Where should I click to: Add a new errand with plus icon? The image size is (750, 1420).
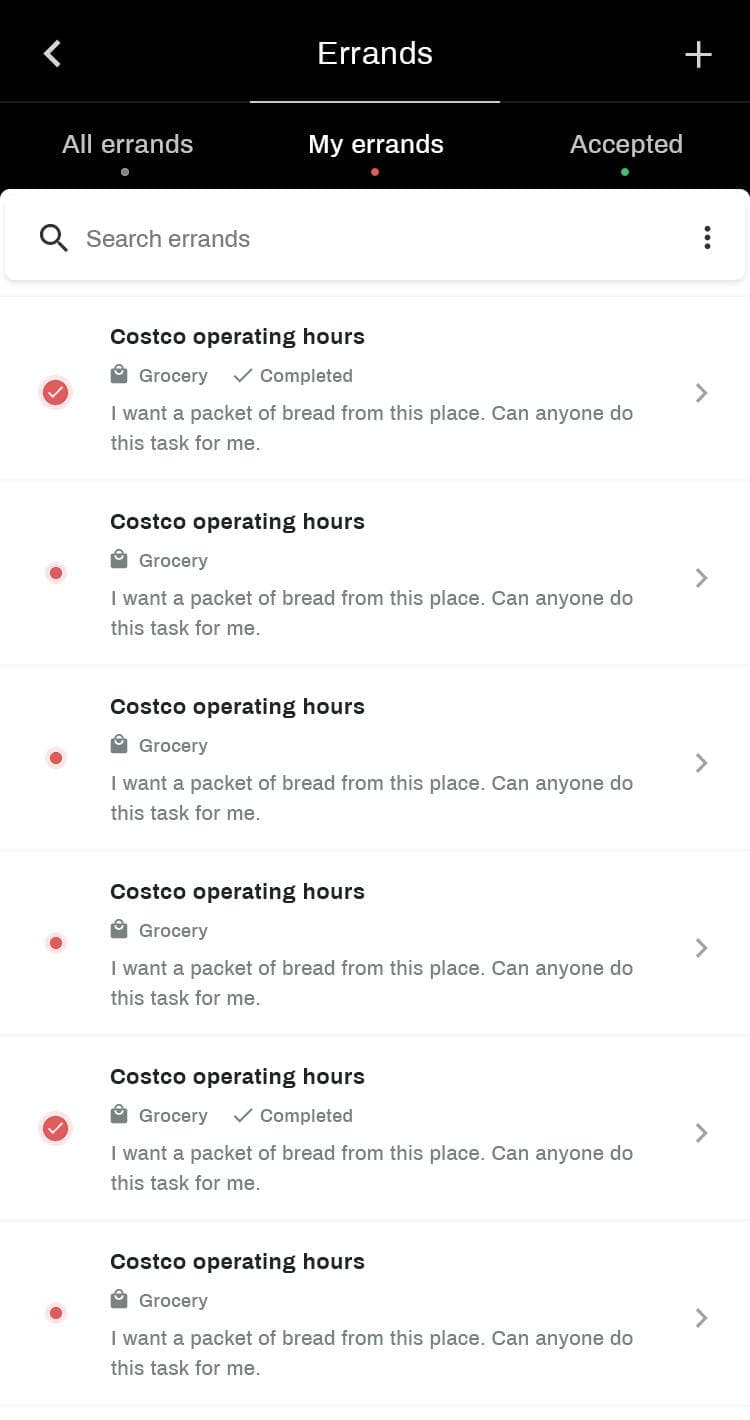(698, 54)
